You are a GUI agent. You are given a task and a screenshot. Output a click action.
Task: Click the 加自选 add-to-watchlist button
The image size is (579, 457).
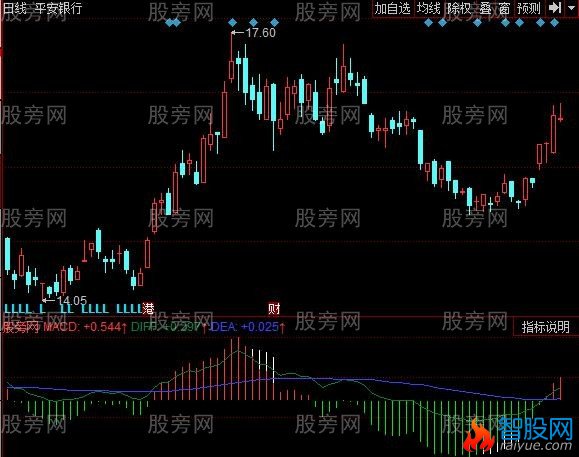point(393,8)
